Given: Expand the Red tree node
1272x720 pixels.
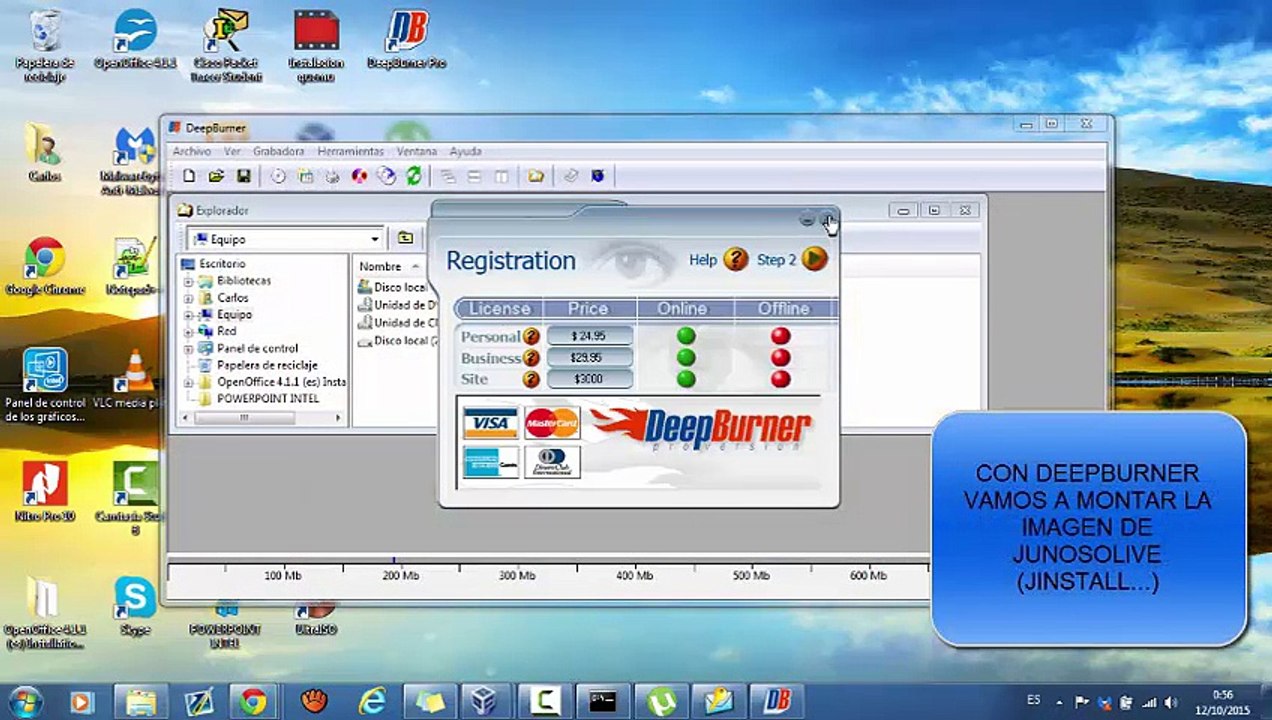Looking at the screenshot, I should (188, 332).
